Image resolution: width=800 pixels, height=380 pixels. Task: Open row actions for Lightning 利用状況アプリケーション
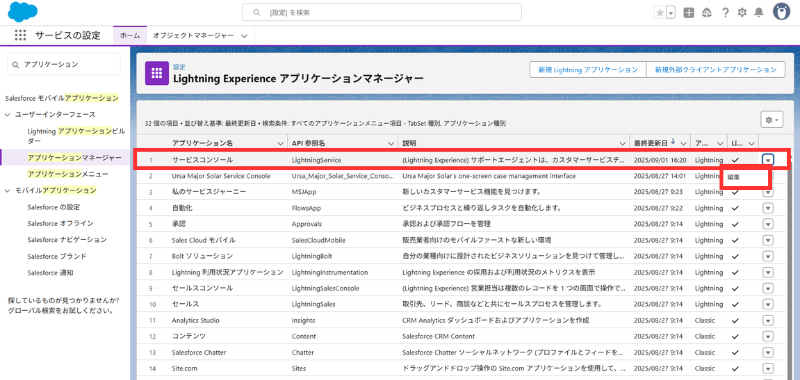coord(768,272)
